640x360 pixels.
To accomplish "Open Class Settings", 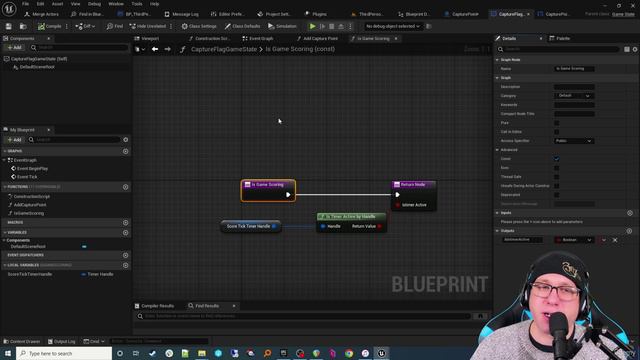I will point(199,26).
